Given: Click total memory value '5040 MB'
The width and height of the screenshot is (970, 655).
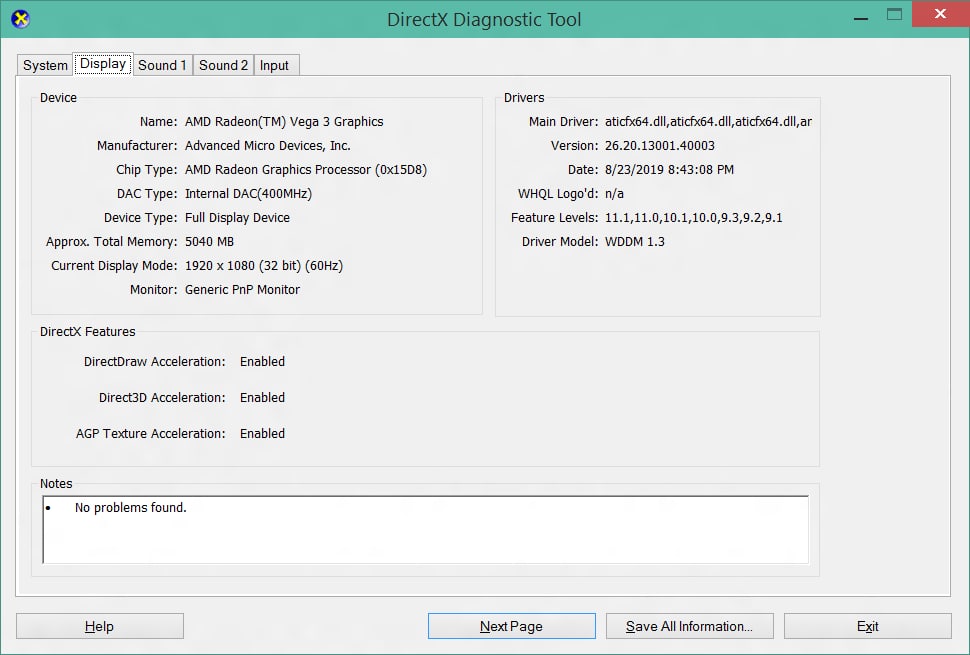Looking at the screenshot, I should point(209,242).
